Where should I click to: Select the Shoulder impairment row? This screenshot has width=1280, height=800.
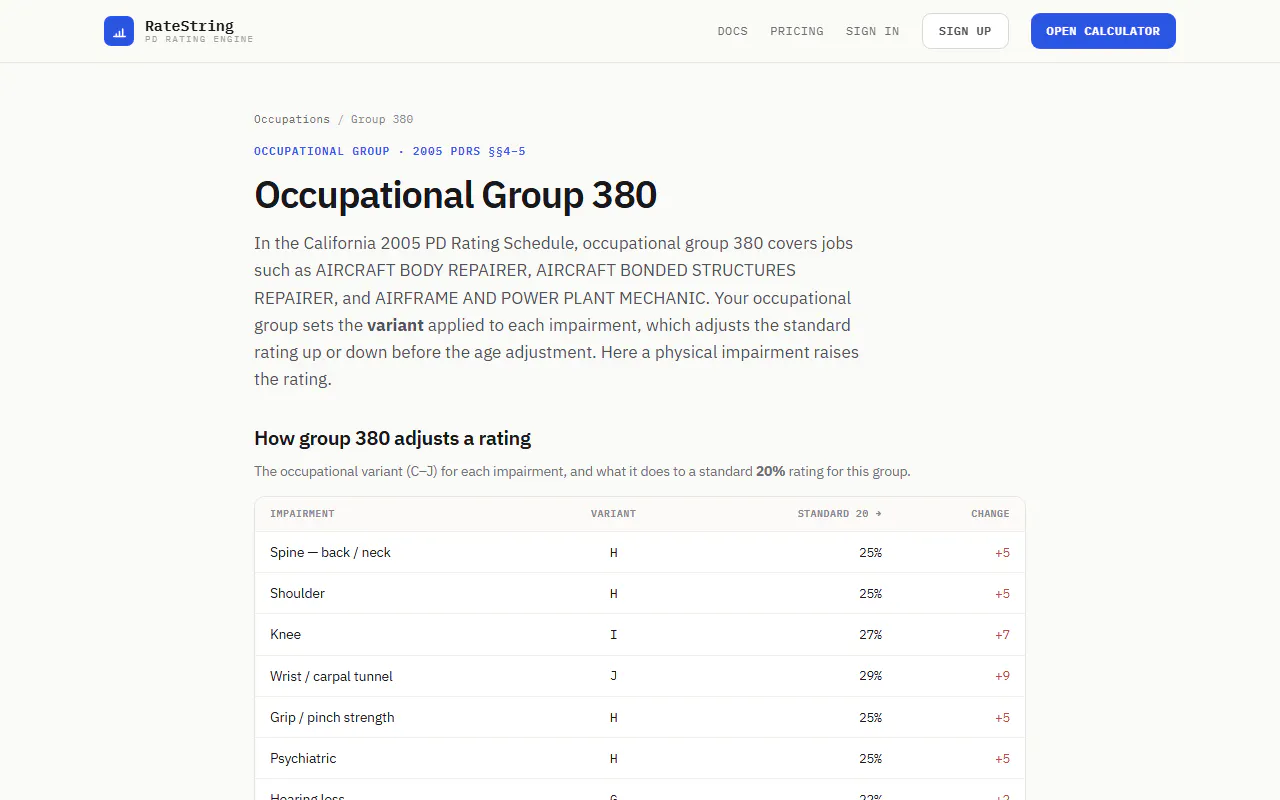tap(640, 593)
